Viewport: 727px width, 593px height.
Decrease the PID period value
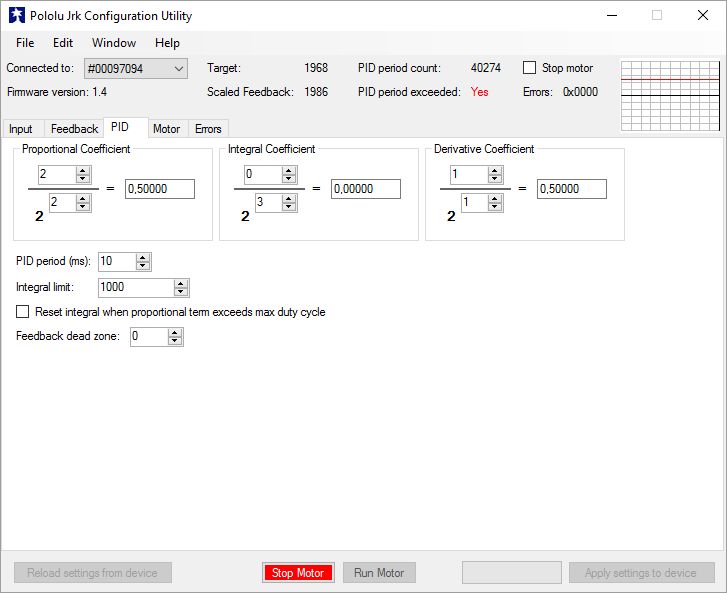(x=143, y=266)
